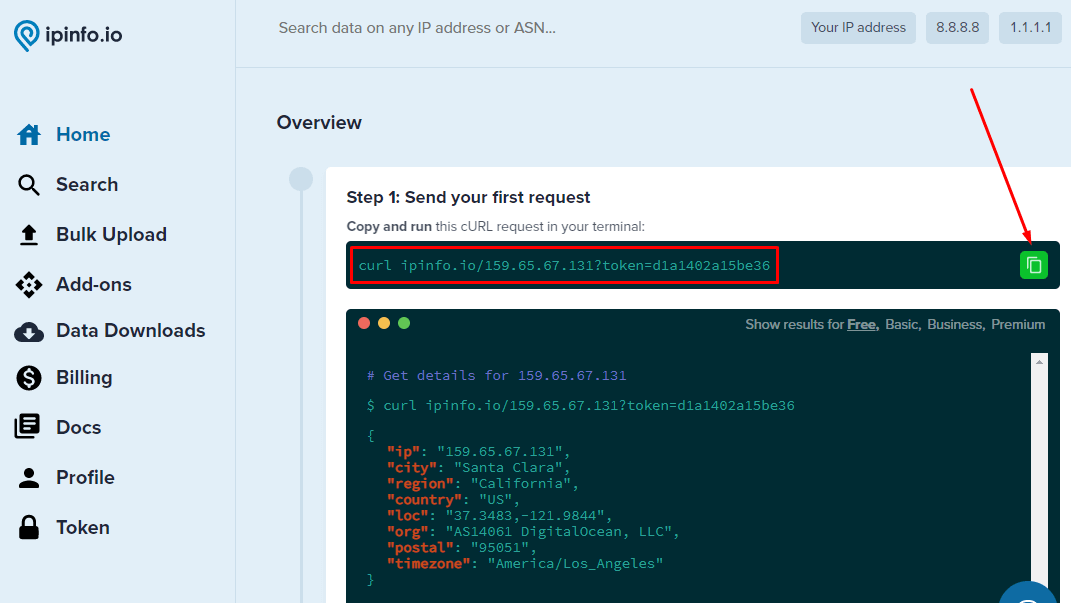Open Profile page label
Viewport: 1071px width, 603px height.
[85, 477]
